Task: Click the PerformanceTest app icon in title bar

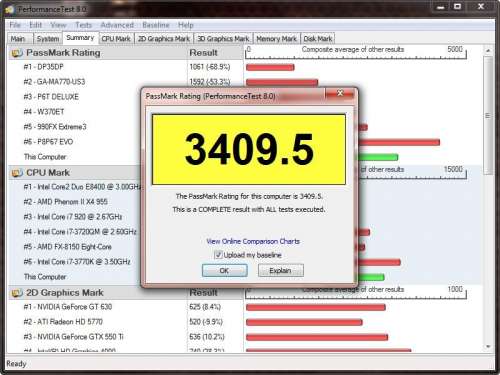Action: [x=10, y=9]
